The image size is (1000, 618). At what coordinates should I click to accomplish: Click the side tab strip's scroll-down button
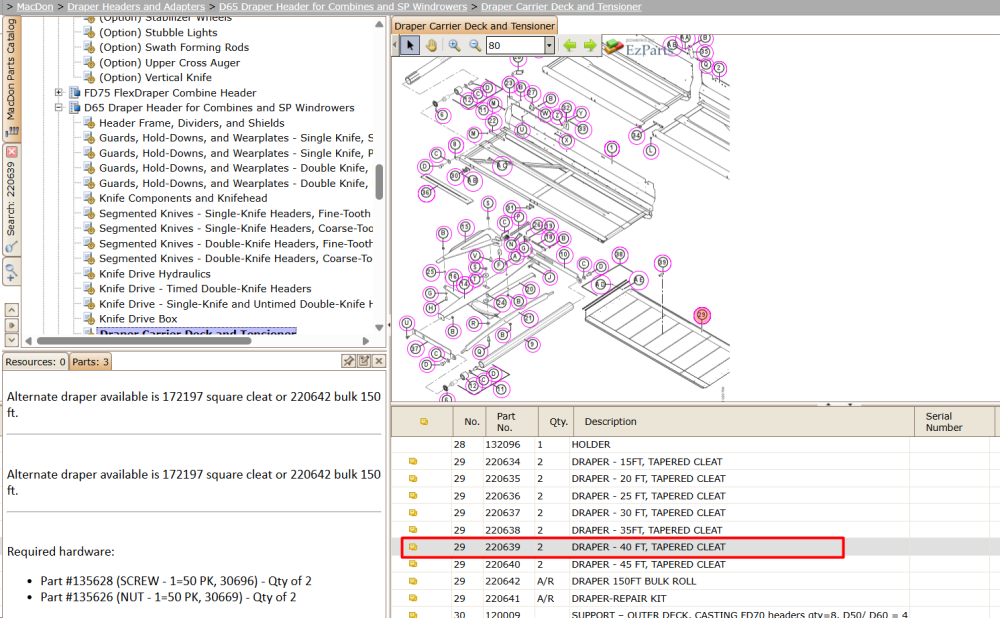(x=11, y=341)
